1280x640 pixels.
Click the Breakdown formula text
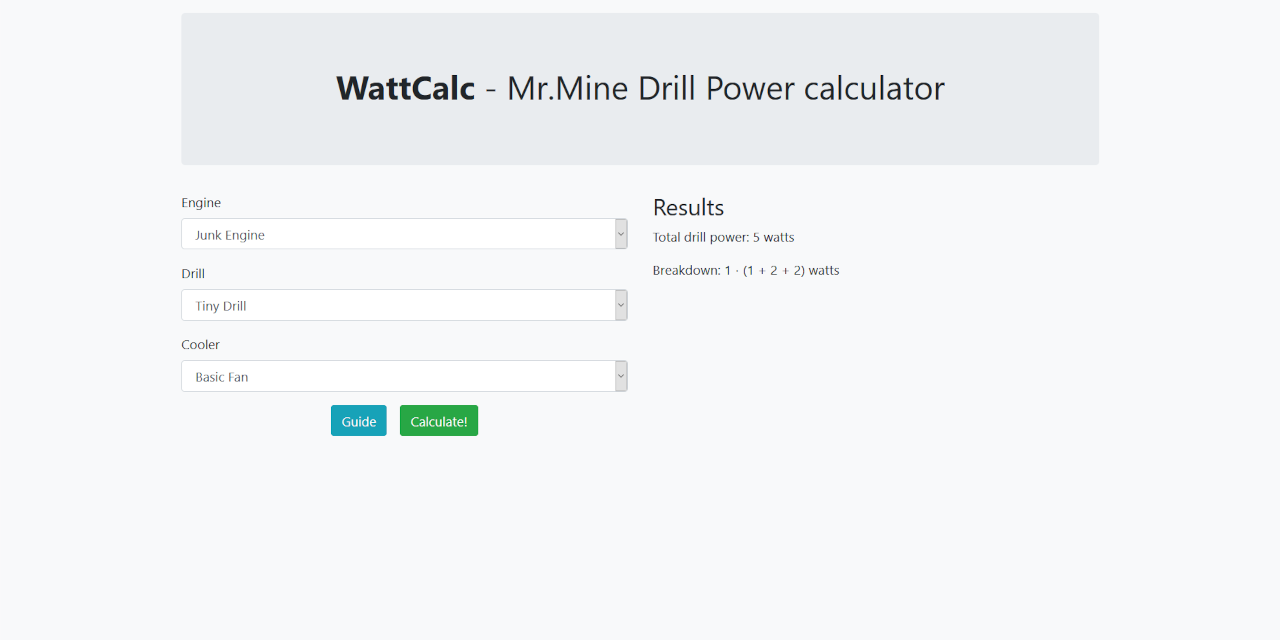click(x=746, y=270)
